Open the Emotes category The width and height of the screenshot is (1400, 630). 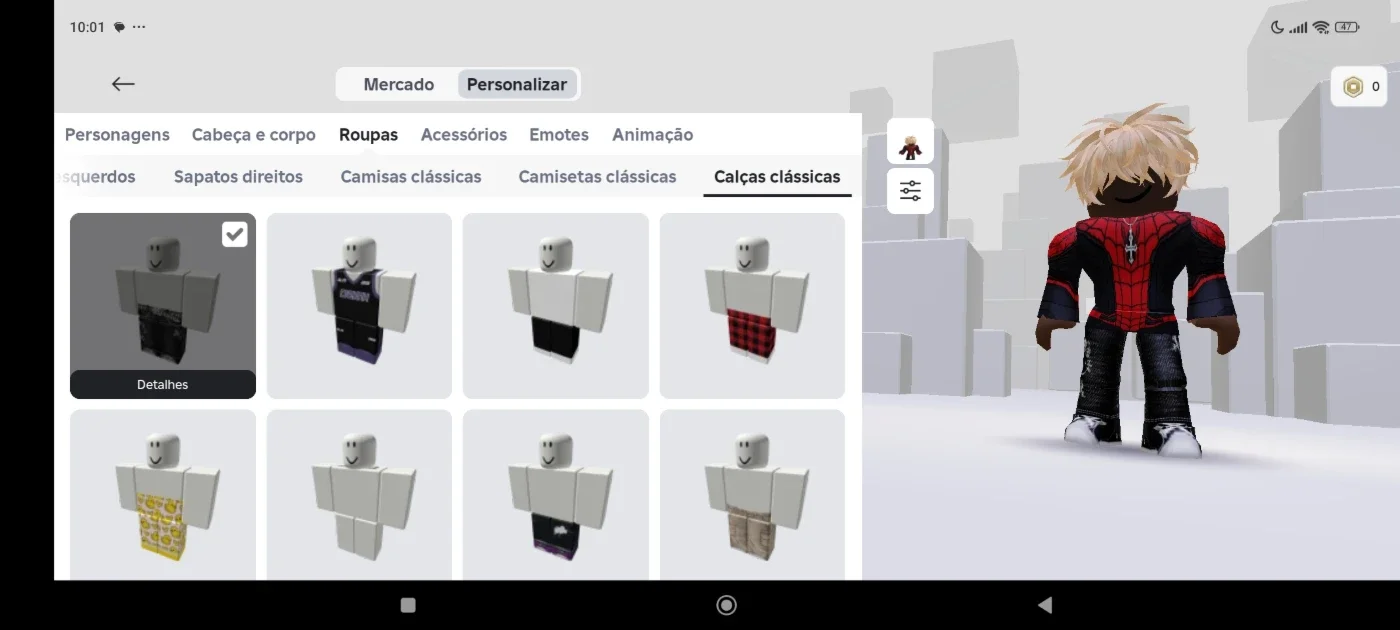[559, 134]
